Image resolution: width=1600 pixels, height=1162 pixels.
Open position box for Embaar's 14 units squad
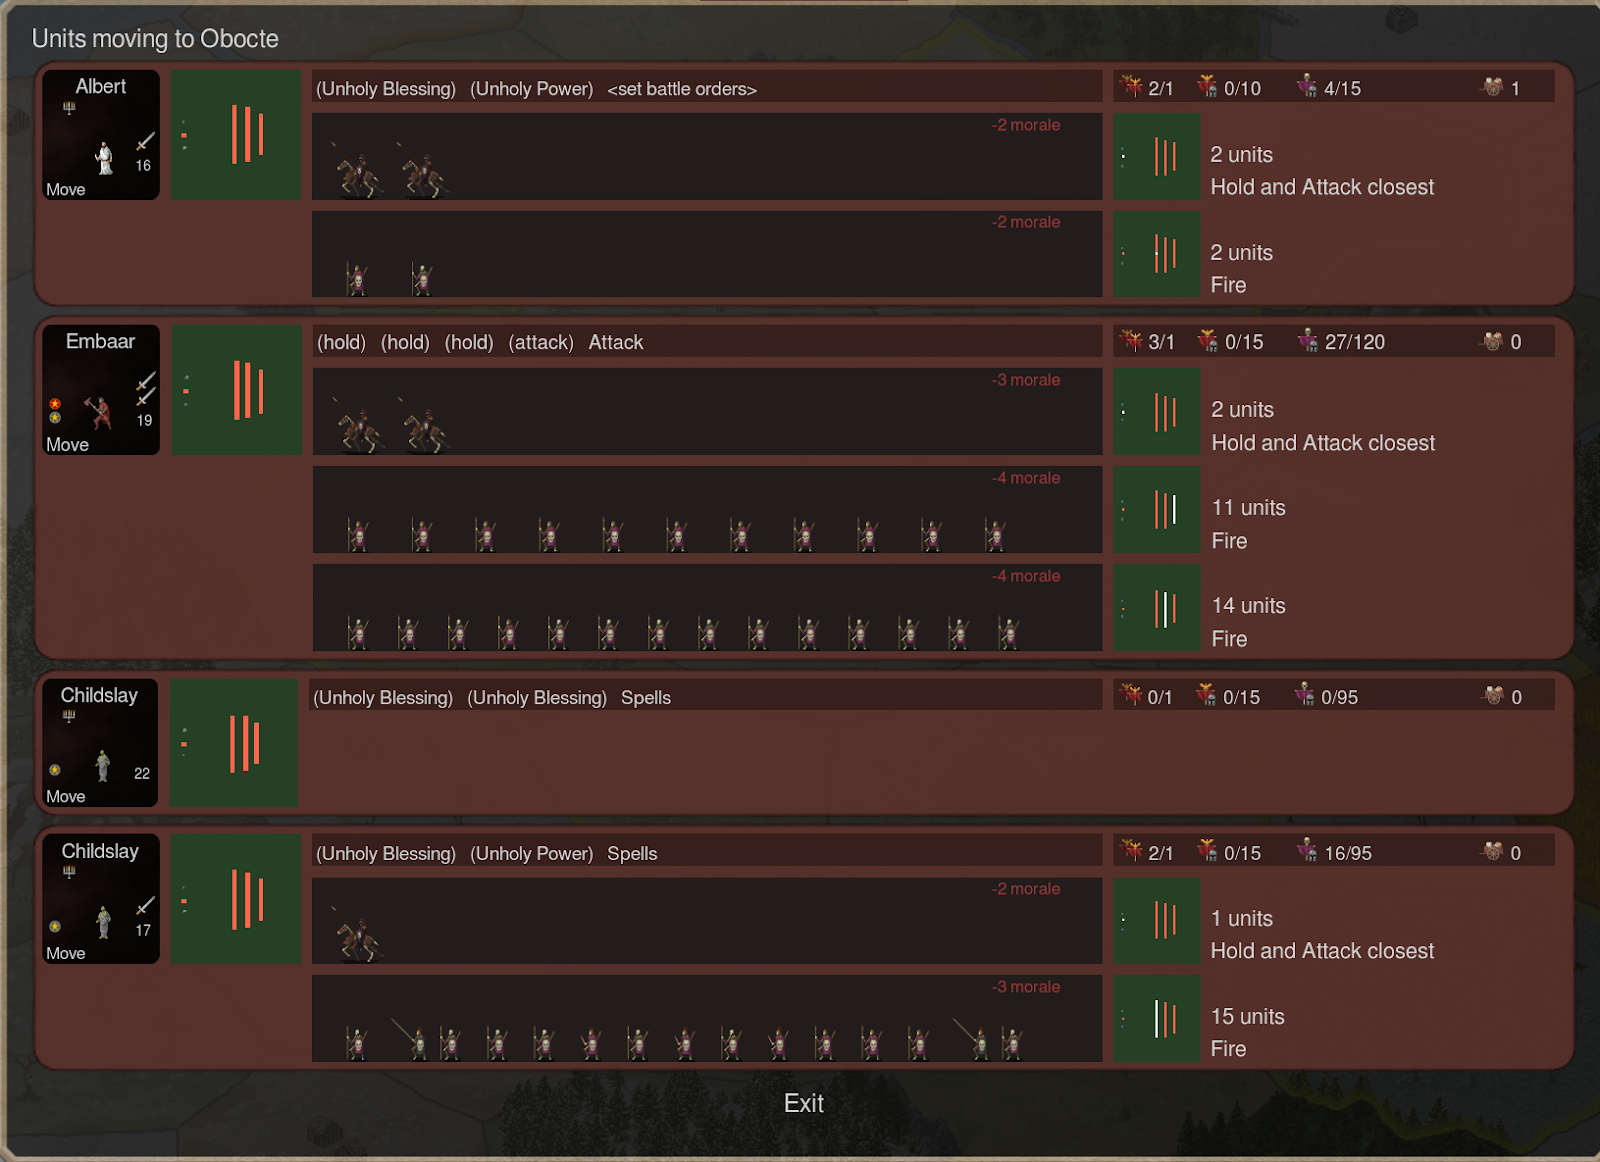[x=1157, y=608]
